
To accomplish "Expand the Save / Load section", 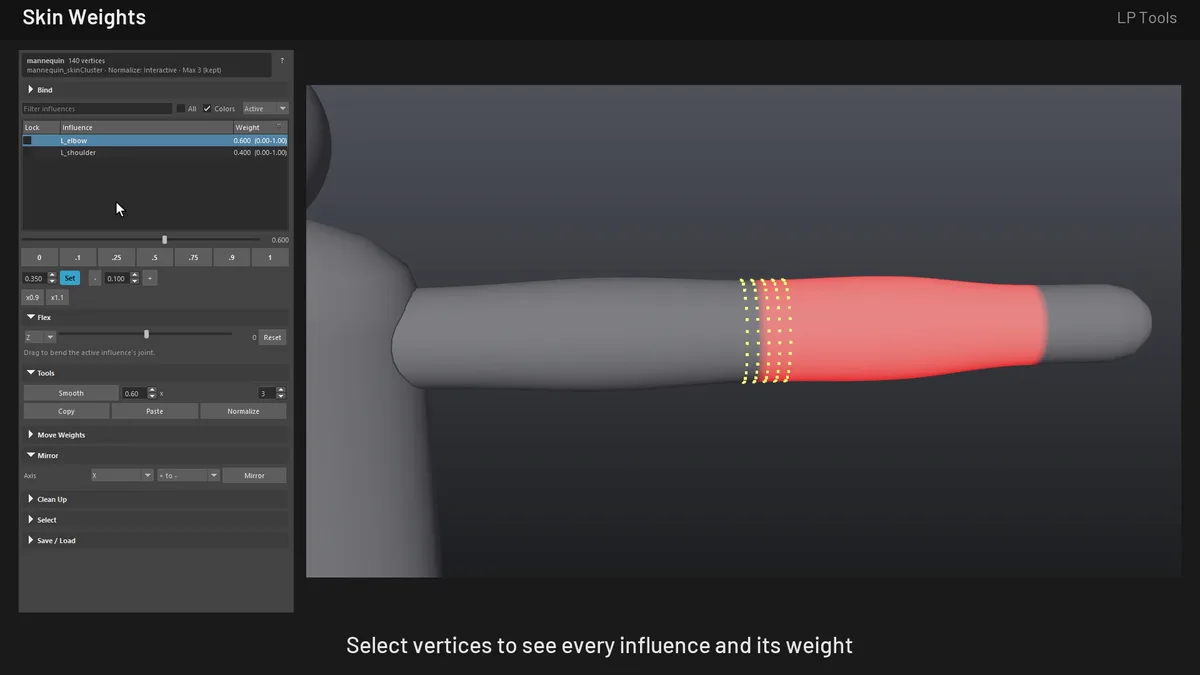I will click(x=155, y=541).
